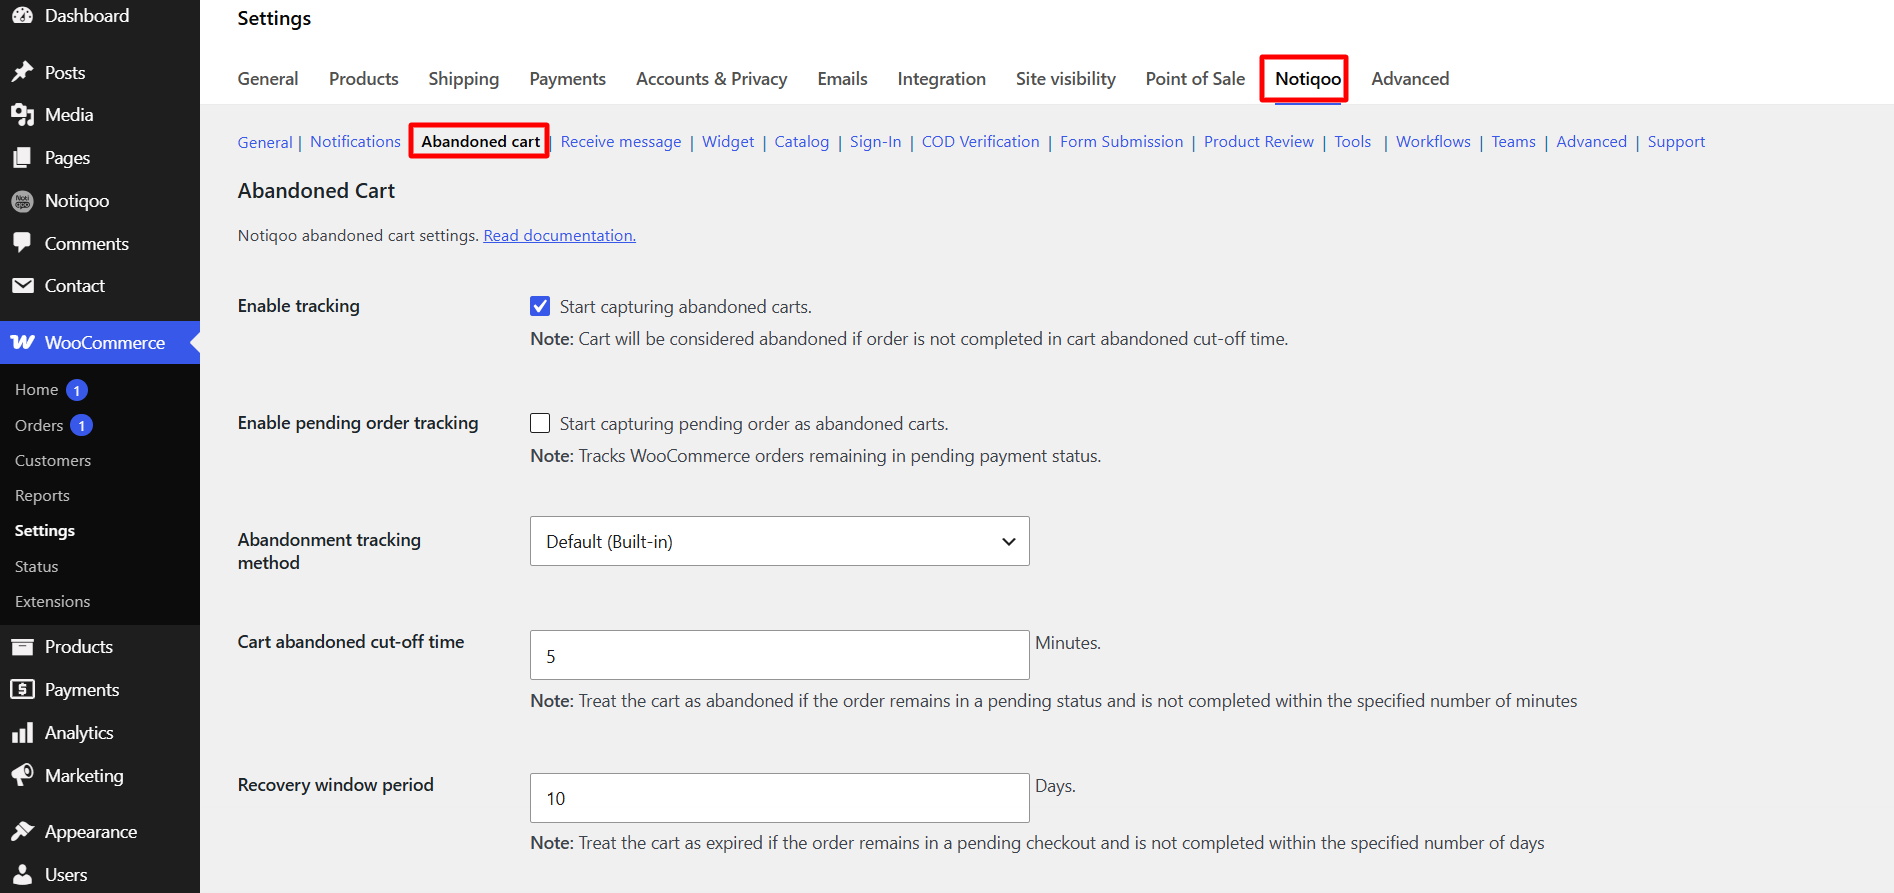
Task: Open the Workflows section link
Action: 1433,142
